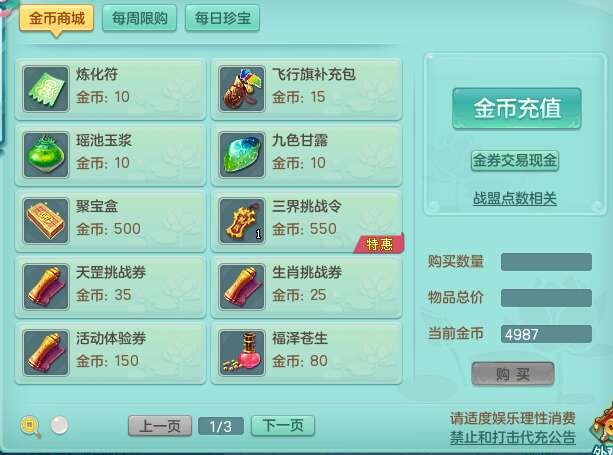Toggle the white round orb button

(x=59, y=425)
